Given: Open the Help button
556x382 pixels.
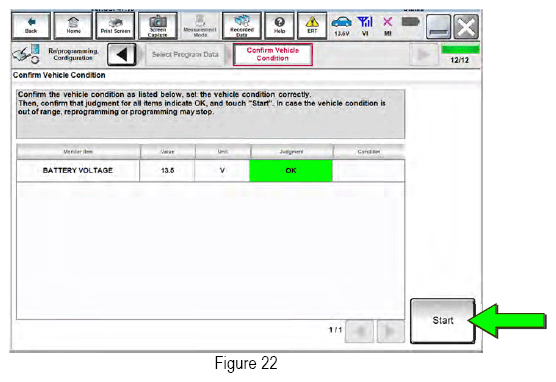Looking at the screenshot, I should click(x=279, y=26).
